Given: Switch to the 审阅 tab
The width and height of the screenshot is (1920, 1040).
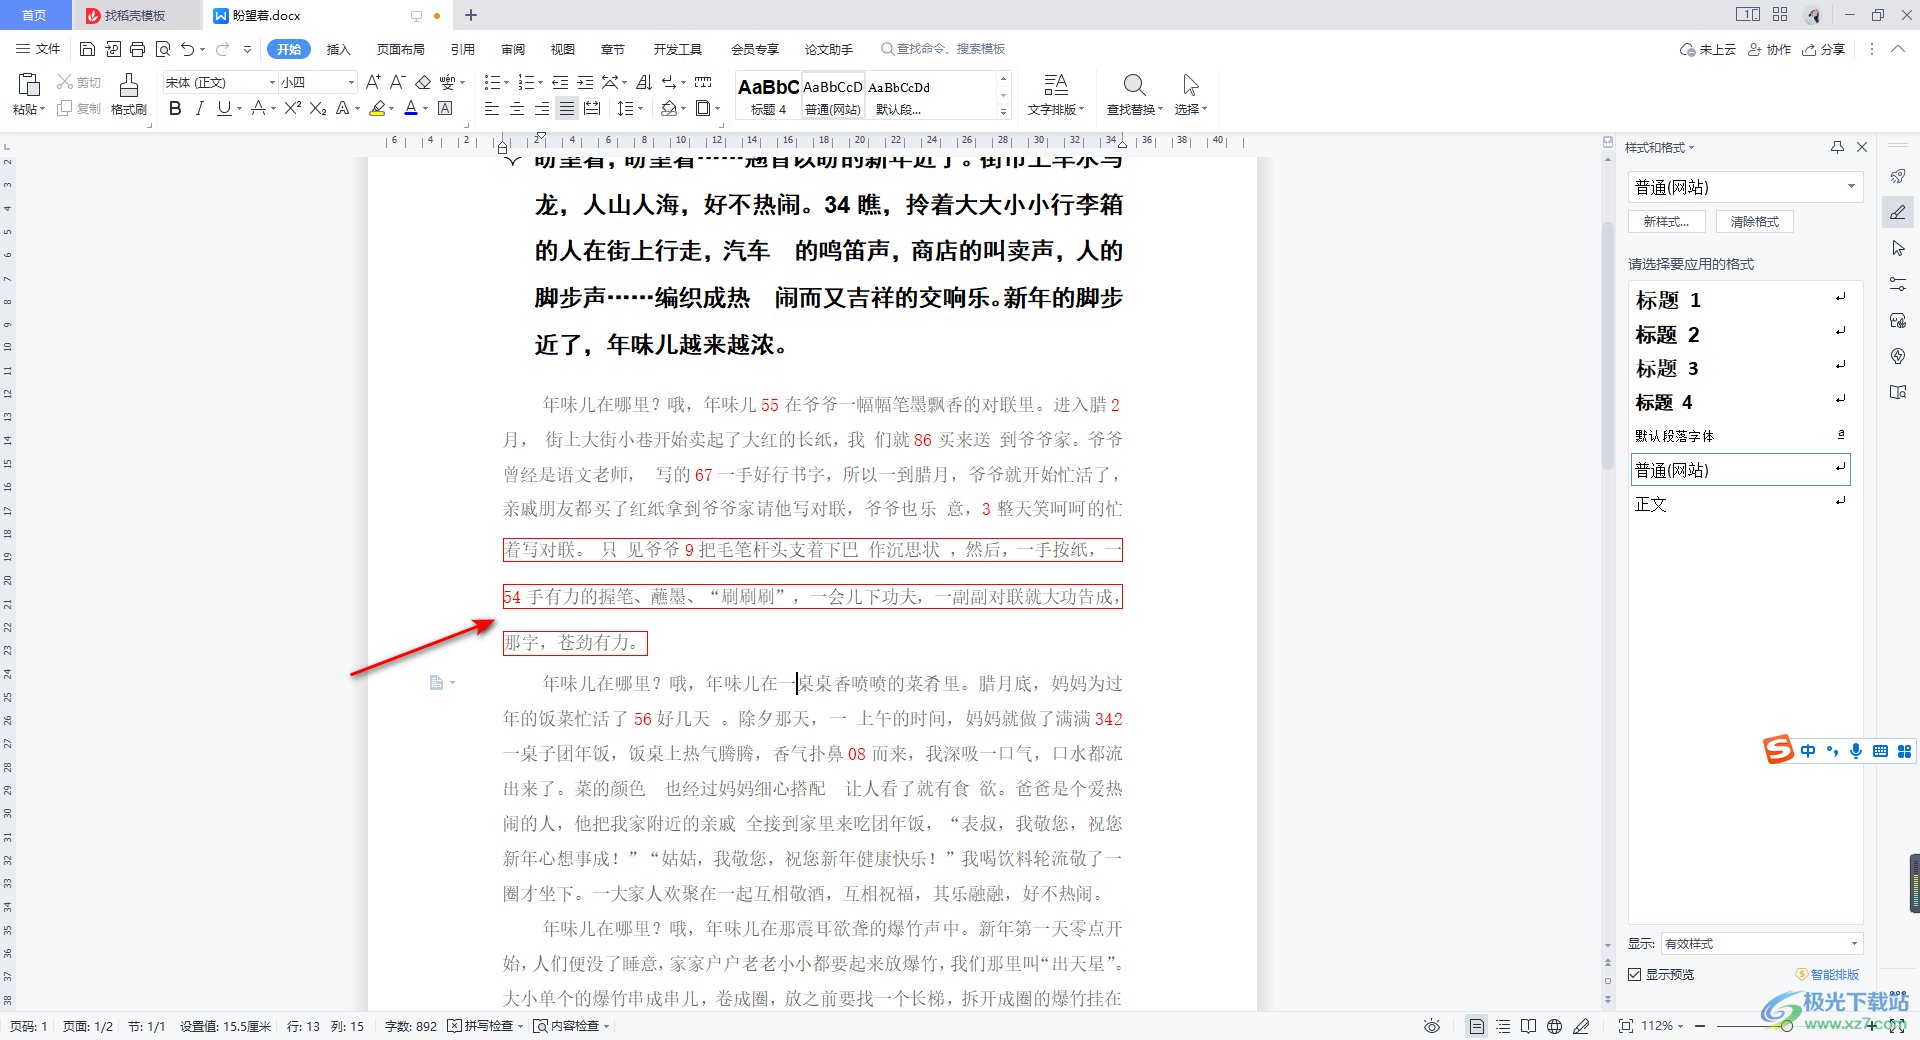Looking at the screenshot, I should [513, 49].
